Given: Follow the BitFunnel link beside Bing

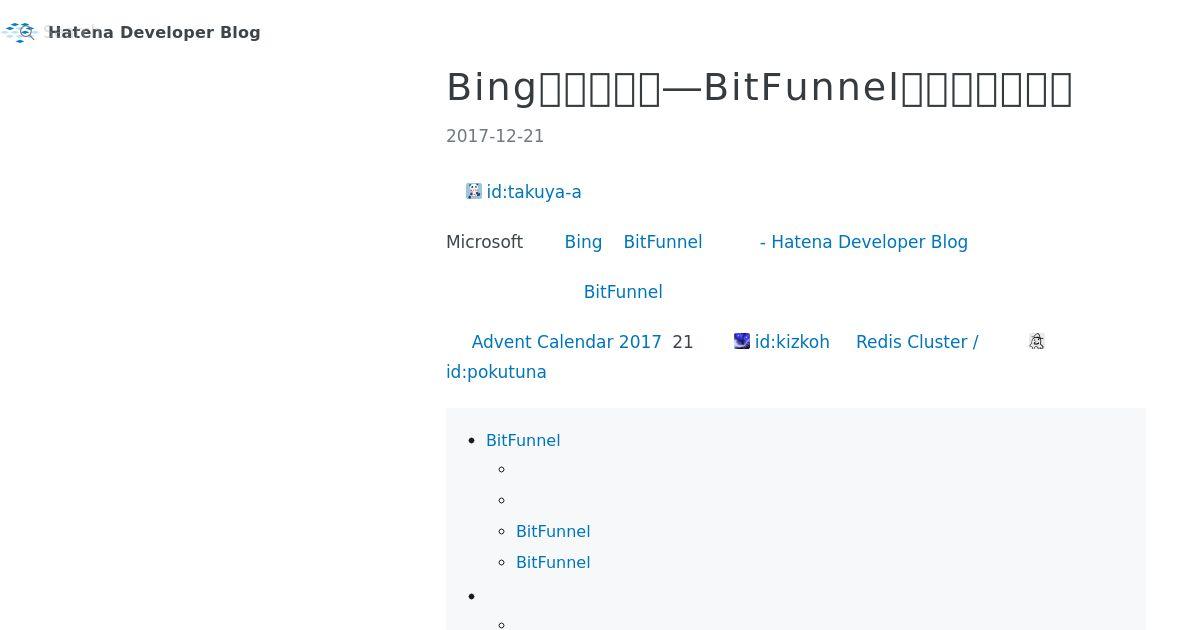Looking at the screenshot, I should point(663,242).
